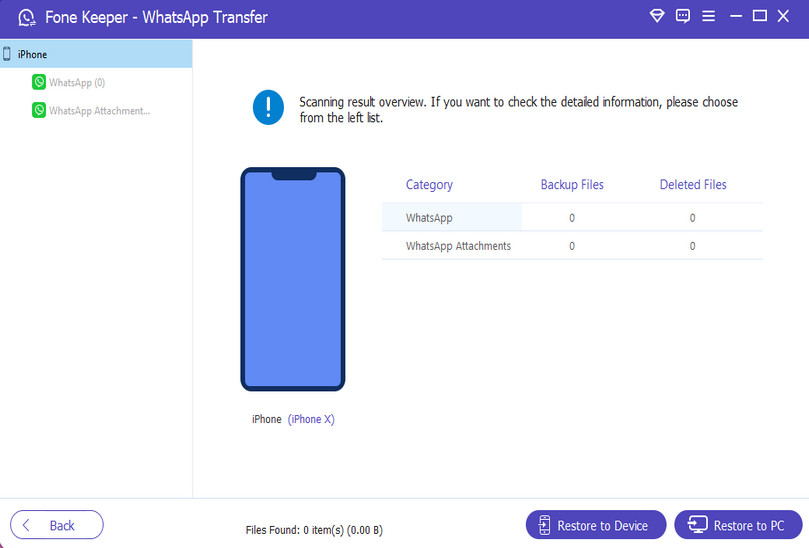Image resolution: width=809 pixels, height=548 pixels.
Task: Click the WhatsApp Attachments green icon
Action: click(38, 110)
